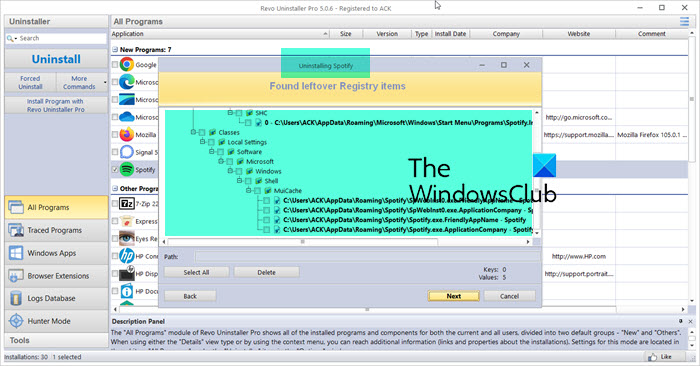The width and height of the screenshot is (700, 366).
Task: Check the SpWebInst0.exe.ApplicationCompany value checkbox
Action: point(267,210)
